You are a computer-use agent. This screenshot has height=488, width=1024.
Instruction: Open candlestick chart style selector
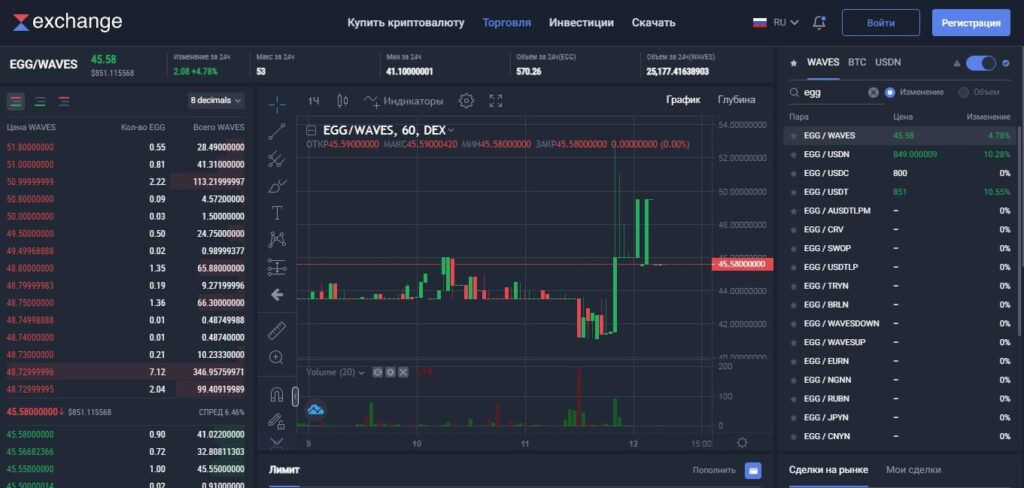pos(342,101)
